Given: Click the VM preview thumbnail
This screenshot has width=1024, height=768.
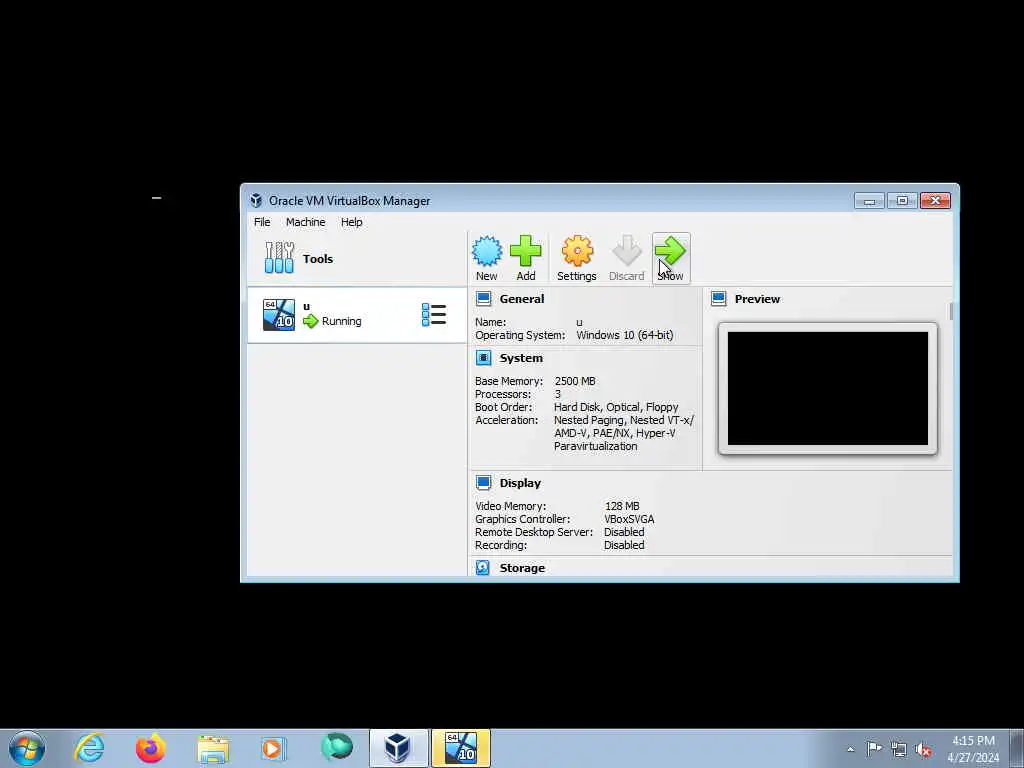Looking at the screenshot, I should click(x=827, y=389).
